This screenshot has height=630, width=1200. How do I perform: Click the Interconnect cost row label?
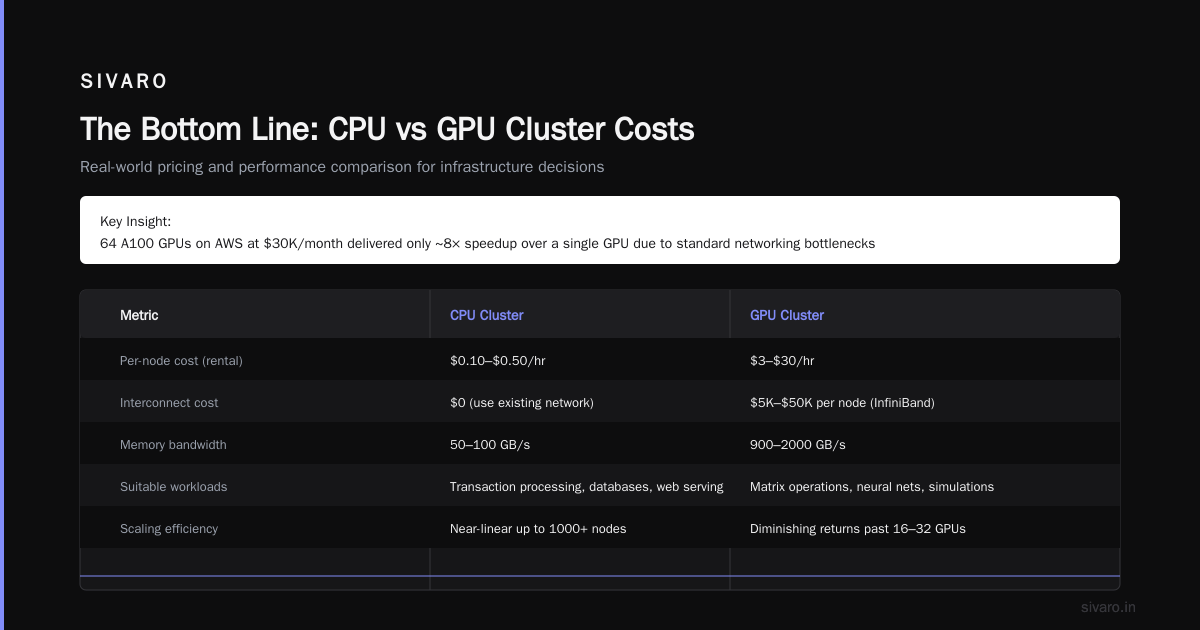169,402
